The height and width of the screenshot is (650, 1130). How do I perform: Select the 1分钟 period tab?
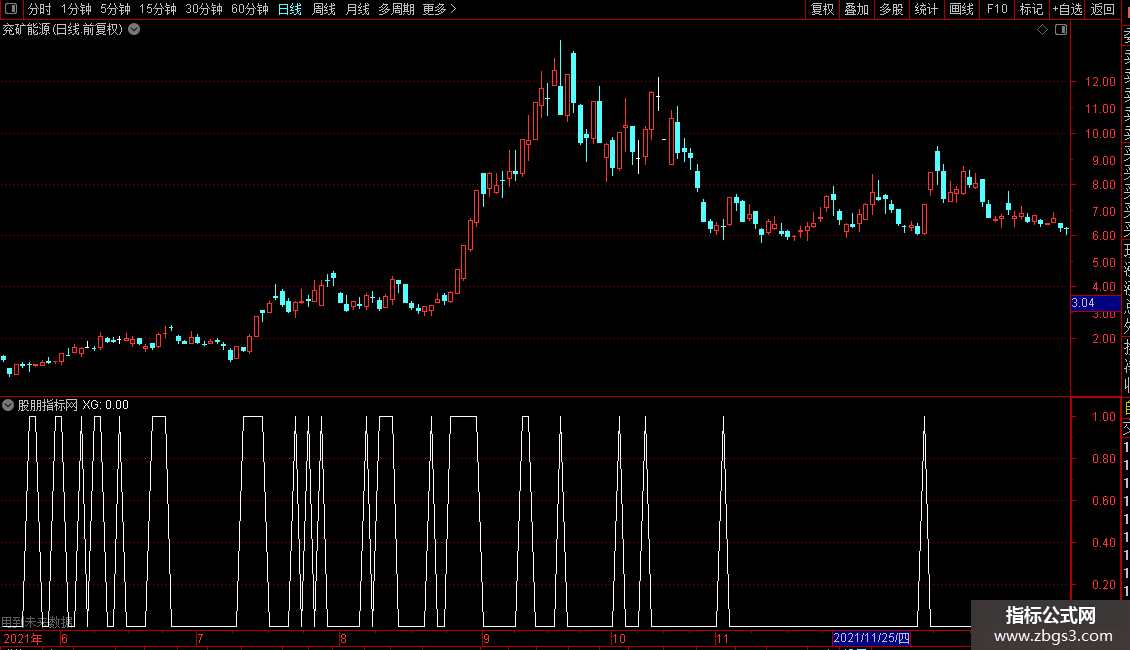tap(76, 9)
